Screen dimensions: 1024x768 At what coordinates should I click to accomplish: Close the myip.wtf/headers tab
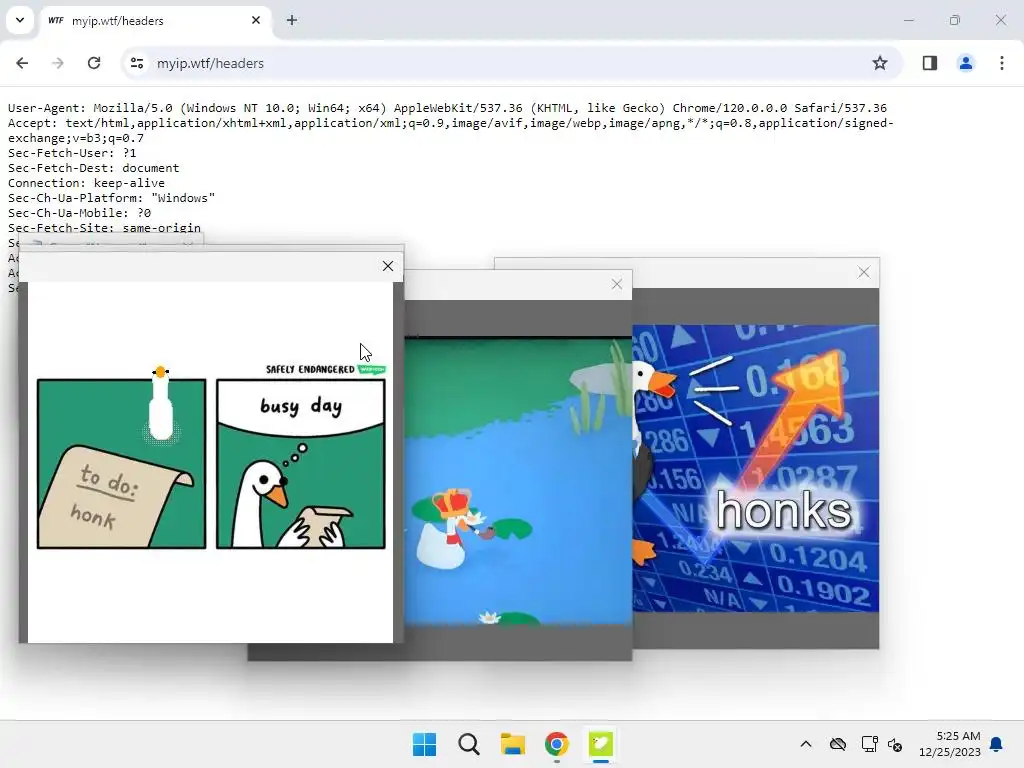pyautogui.click(x=256, y=20)
